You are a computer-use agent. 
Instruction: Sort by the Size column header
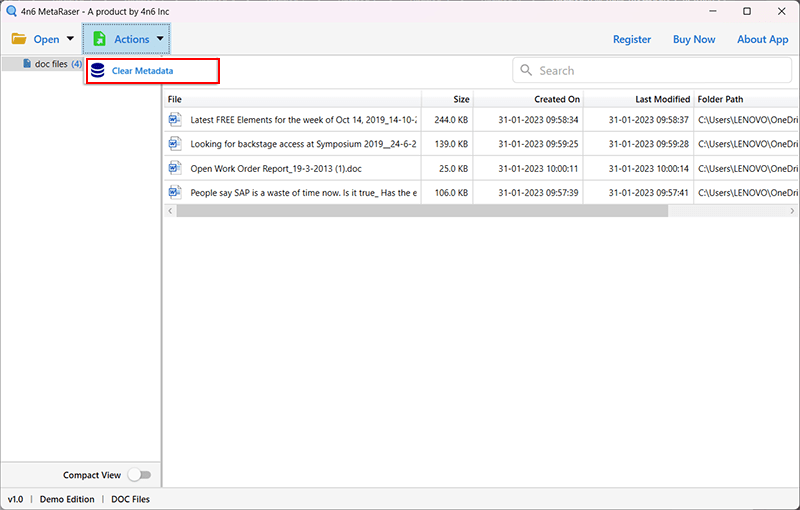pos(447,99)
